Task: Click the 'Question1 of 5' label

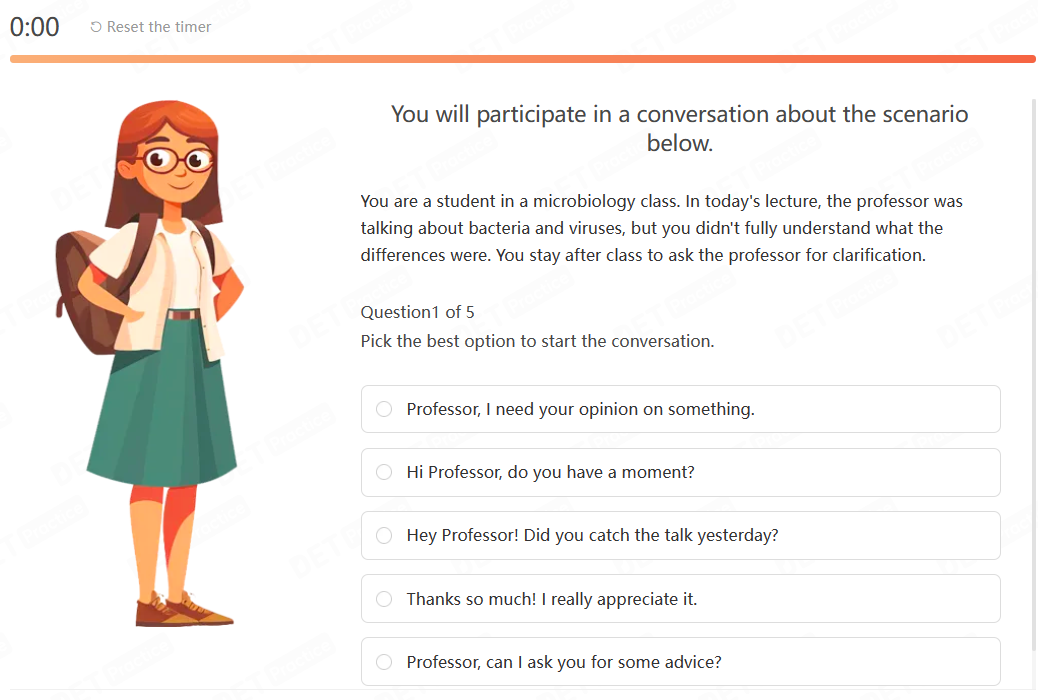Action: click(417, 312)
